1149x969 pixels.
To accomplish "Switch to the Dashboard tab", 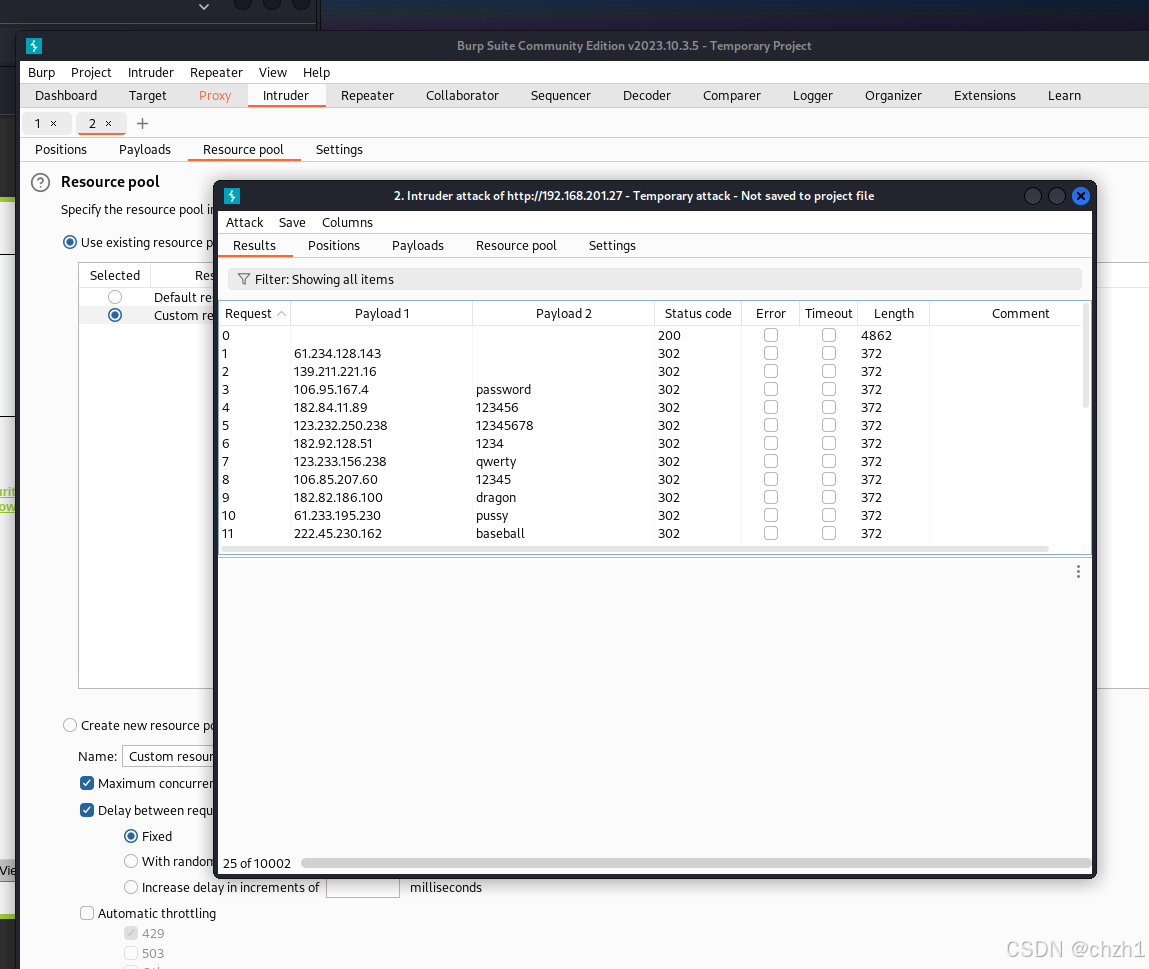I will click(x=66, y=95).
